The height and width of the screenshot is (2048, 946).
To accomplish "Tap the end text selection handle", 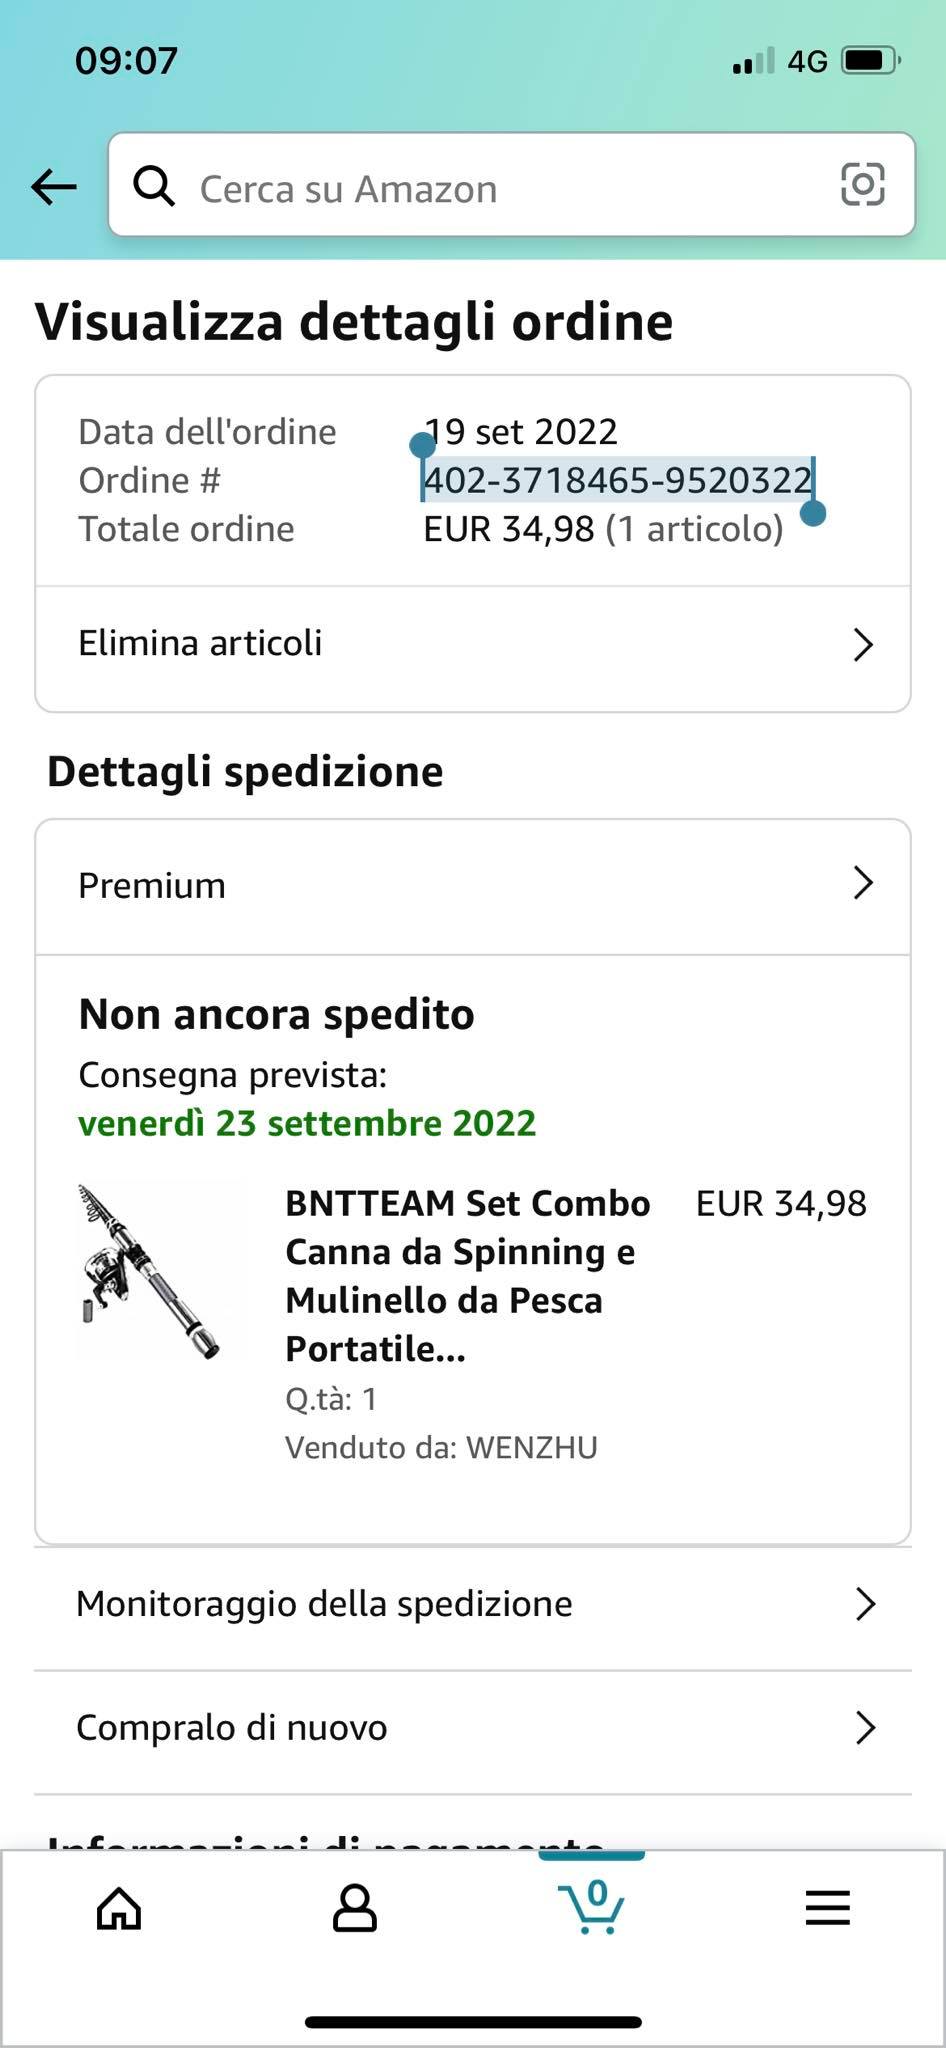I will 813,513.
